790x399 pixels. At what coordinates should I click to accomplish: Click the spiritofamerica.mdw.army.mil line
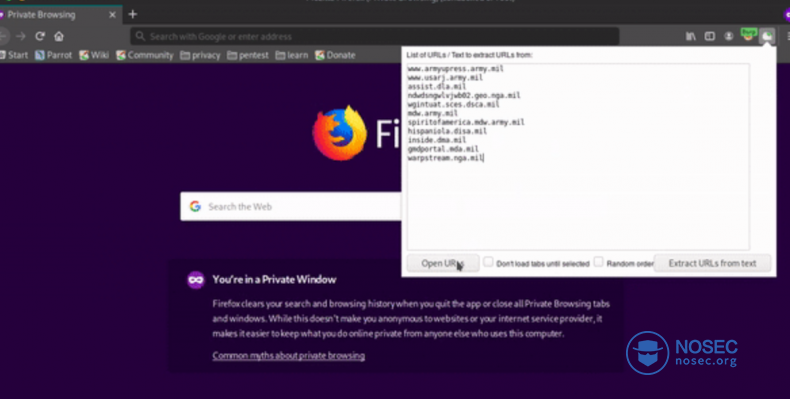(466, 122)
